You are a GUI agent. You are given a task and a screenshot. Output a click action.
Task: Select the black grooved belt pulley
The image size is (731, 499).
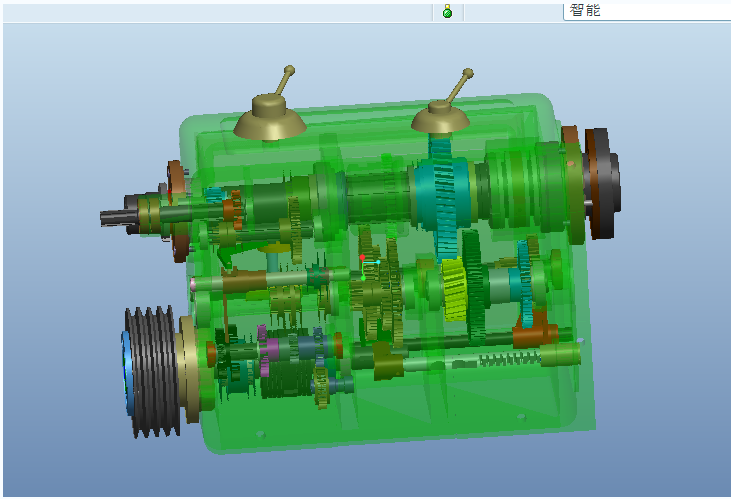pos(152,372)
